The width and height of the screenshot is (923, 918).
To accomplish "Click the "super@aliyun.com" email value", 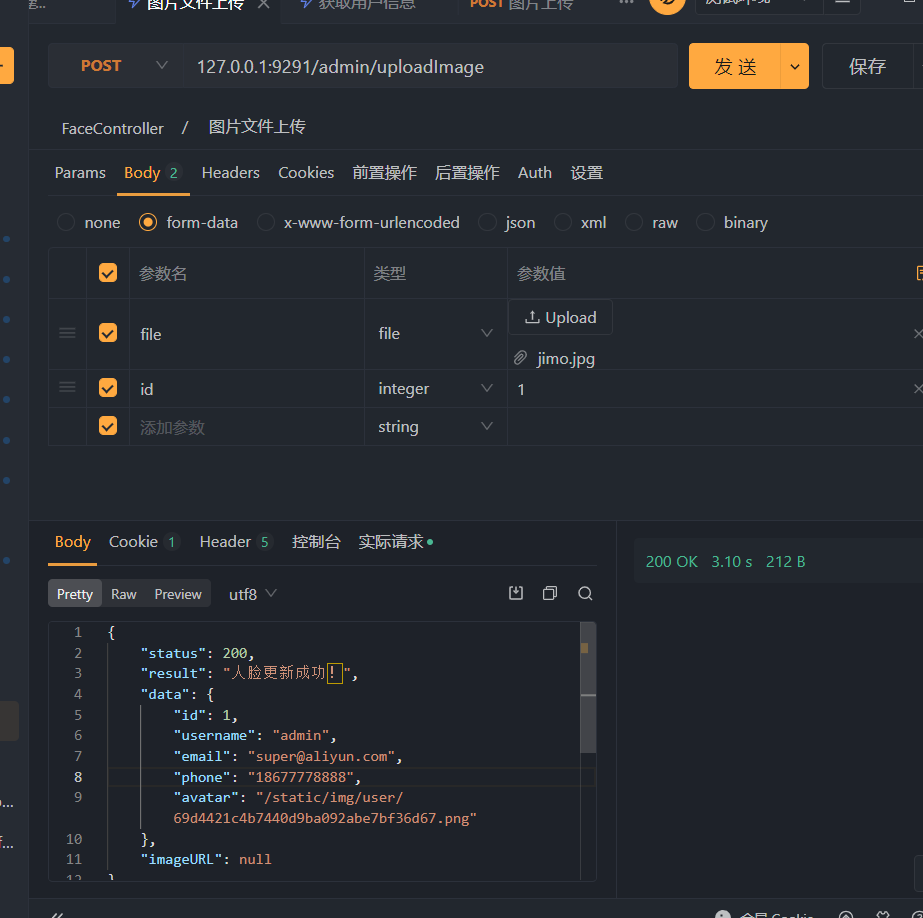I will 321,756.
